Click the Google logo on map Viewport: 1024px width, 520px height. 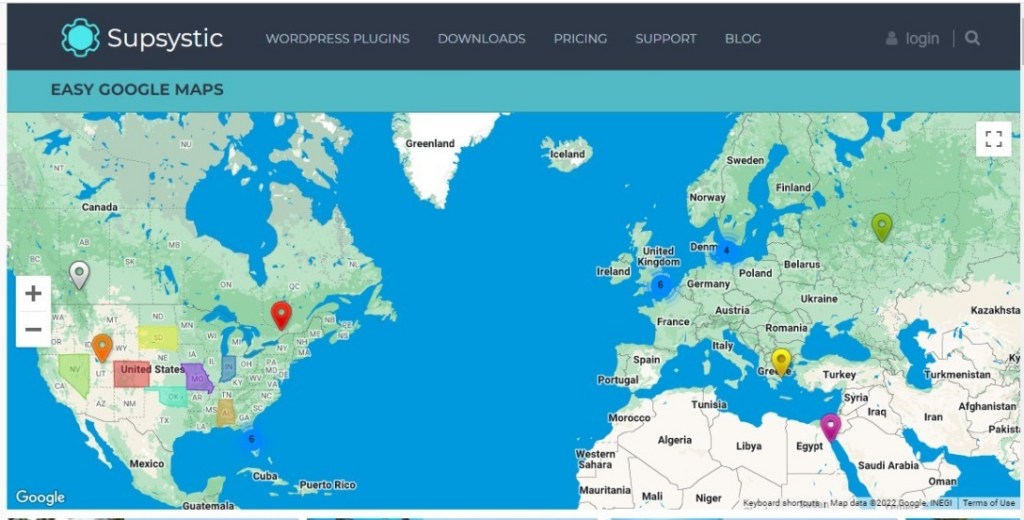pyautogui.click(x=40, y=498)
